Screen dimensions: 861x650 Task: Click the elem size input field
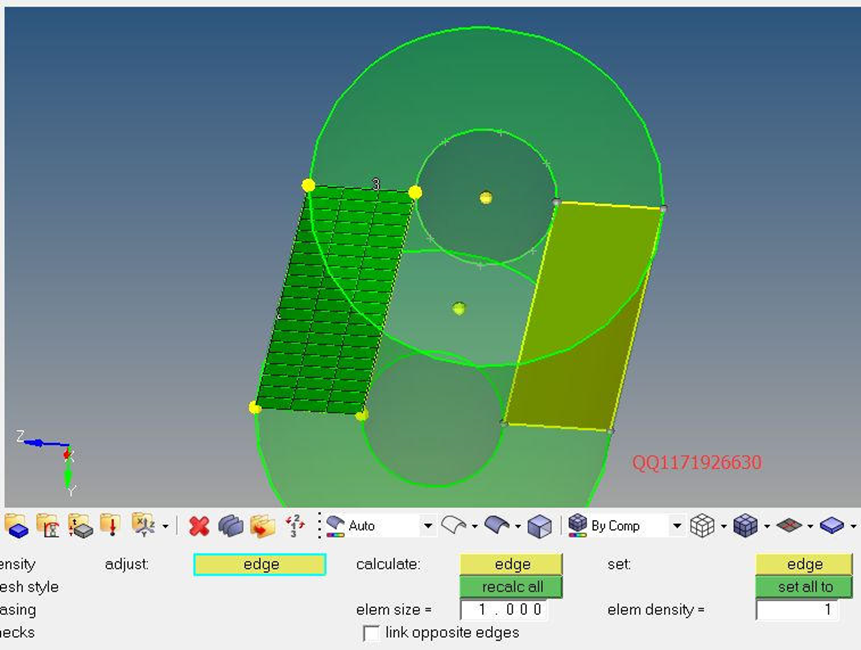pos(505,609)
